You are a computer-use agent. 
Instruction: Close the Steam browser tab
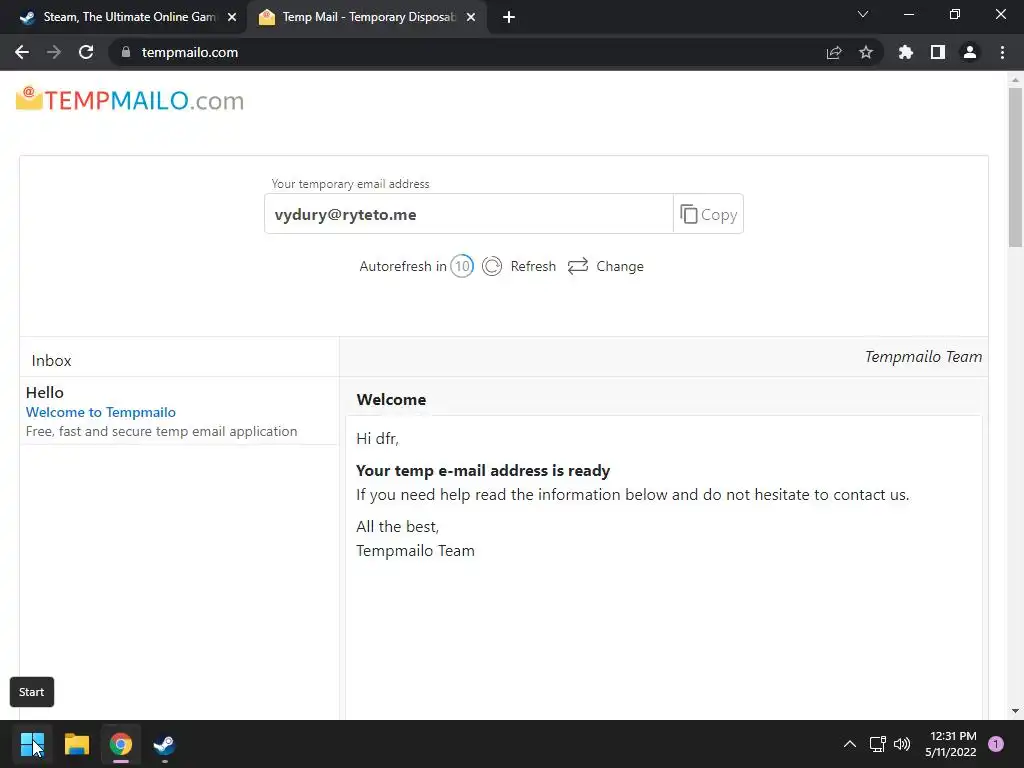point(232,17)
